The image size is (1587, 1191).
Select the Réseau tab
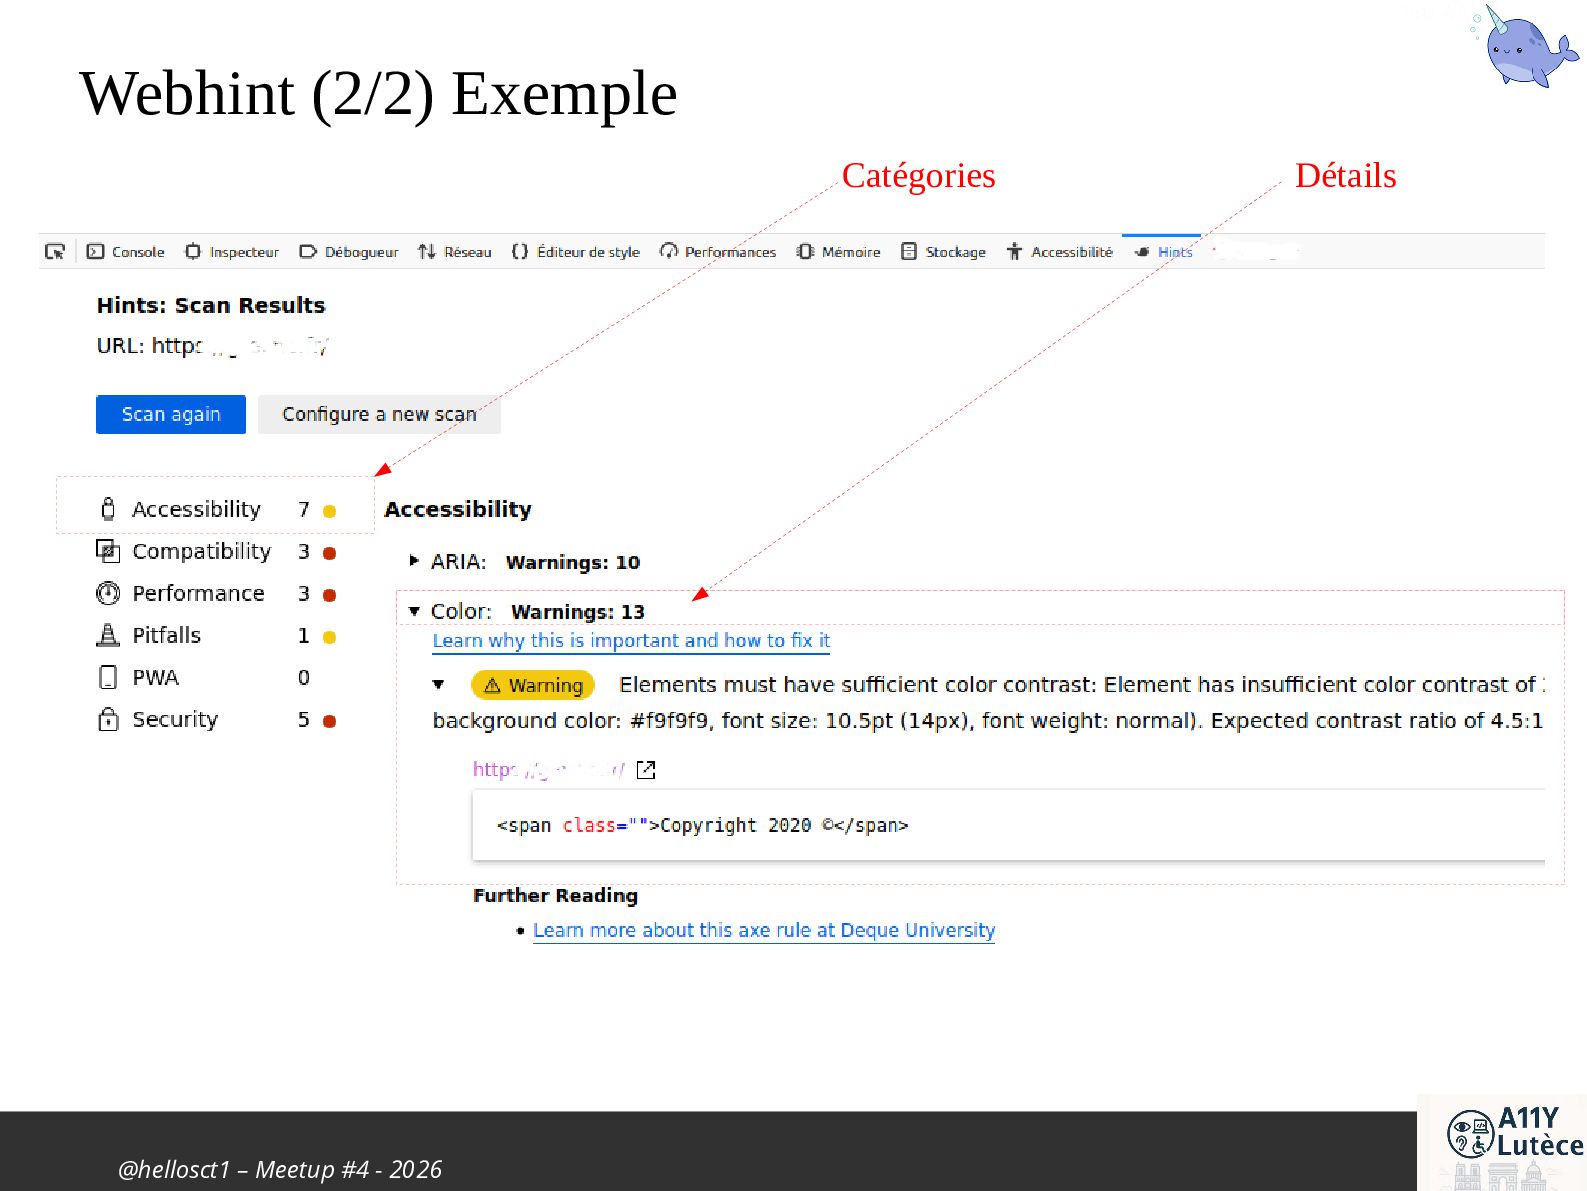455,252
